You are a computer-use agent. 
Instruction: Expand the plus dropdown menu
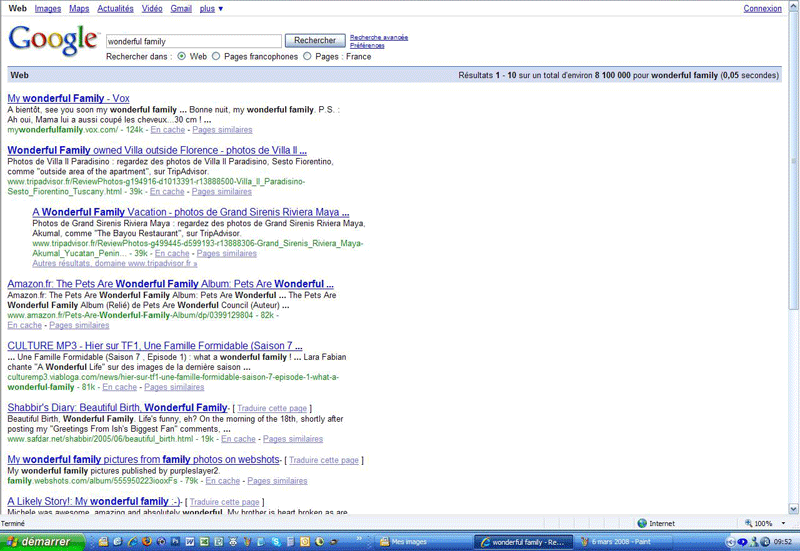click(211, 8)
